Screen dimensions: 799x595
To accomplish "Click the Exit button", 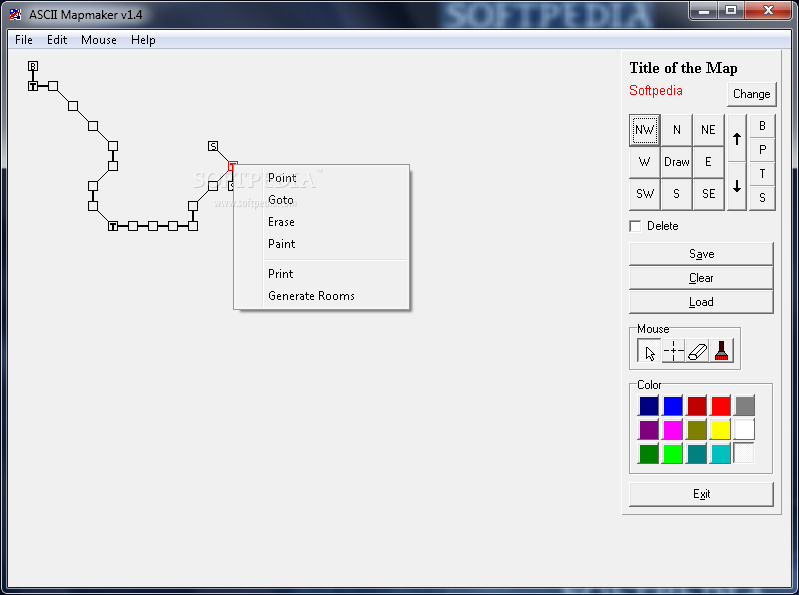I will click(701, 494).
